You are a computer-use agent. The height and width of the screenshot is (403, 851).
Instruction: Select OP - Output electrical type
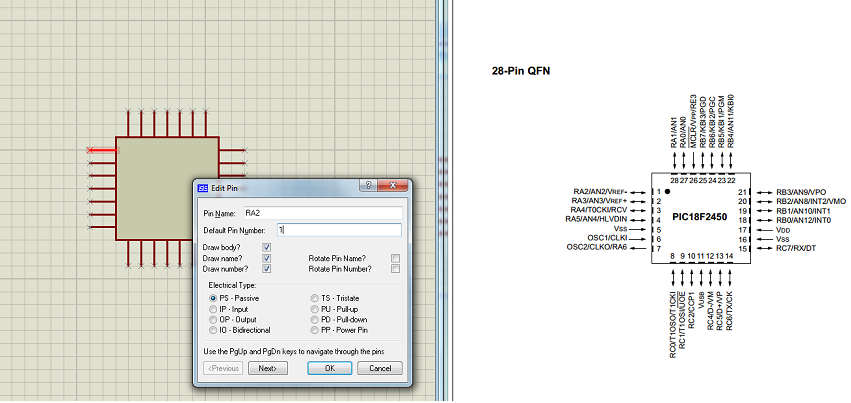pos(232,319)
